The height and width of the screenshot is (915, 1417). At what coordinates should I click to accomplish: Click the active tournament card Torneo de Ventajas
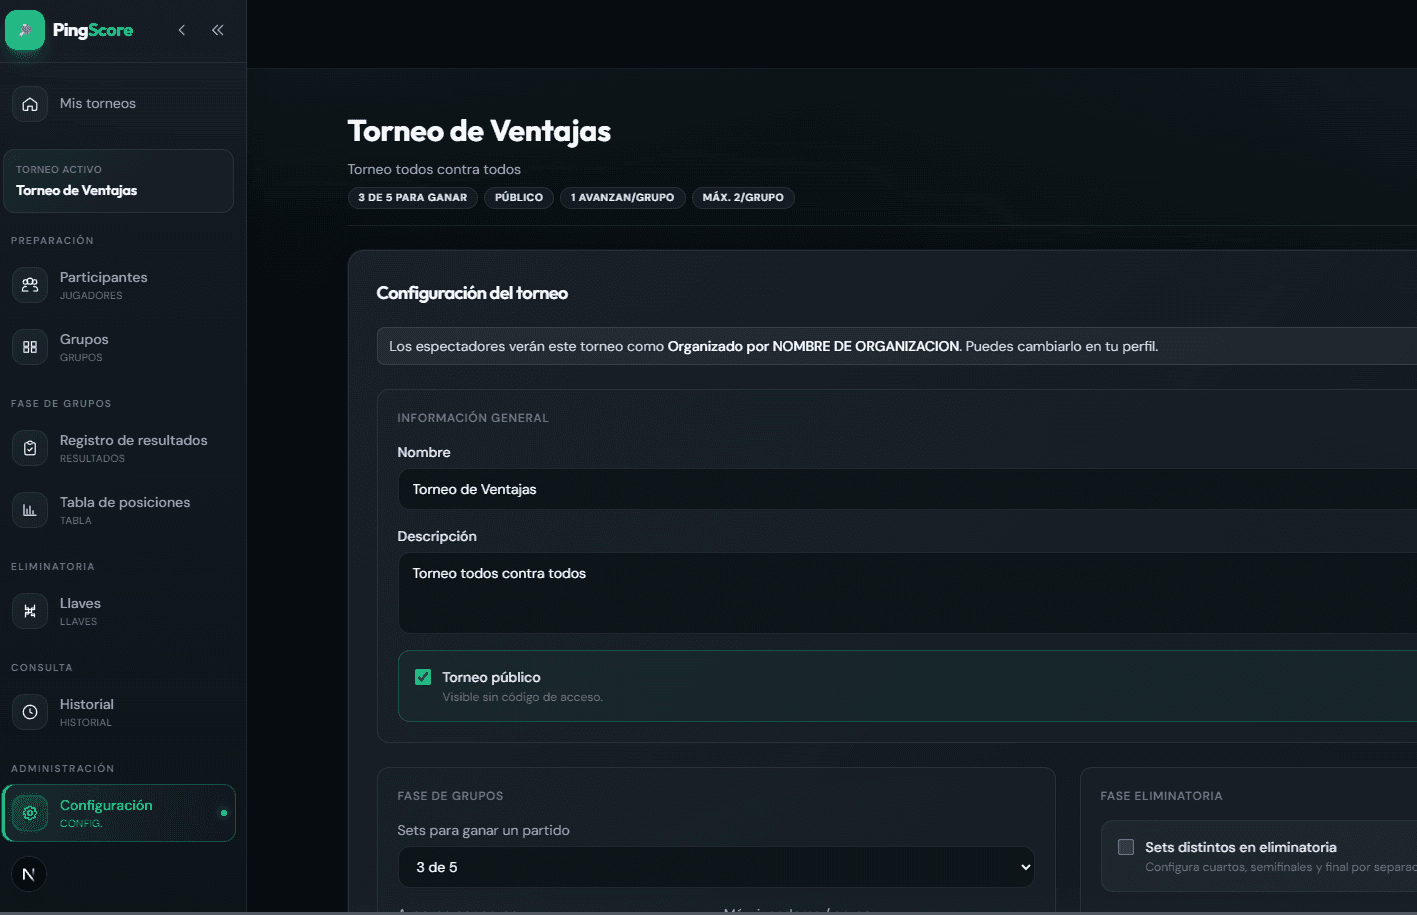(118, 181)
